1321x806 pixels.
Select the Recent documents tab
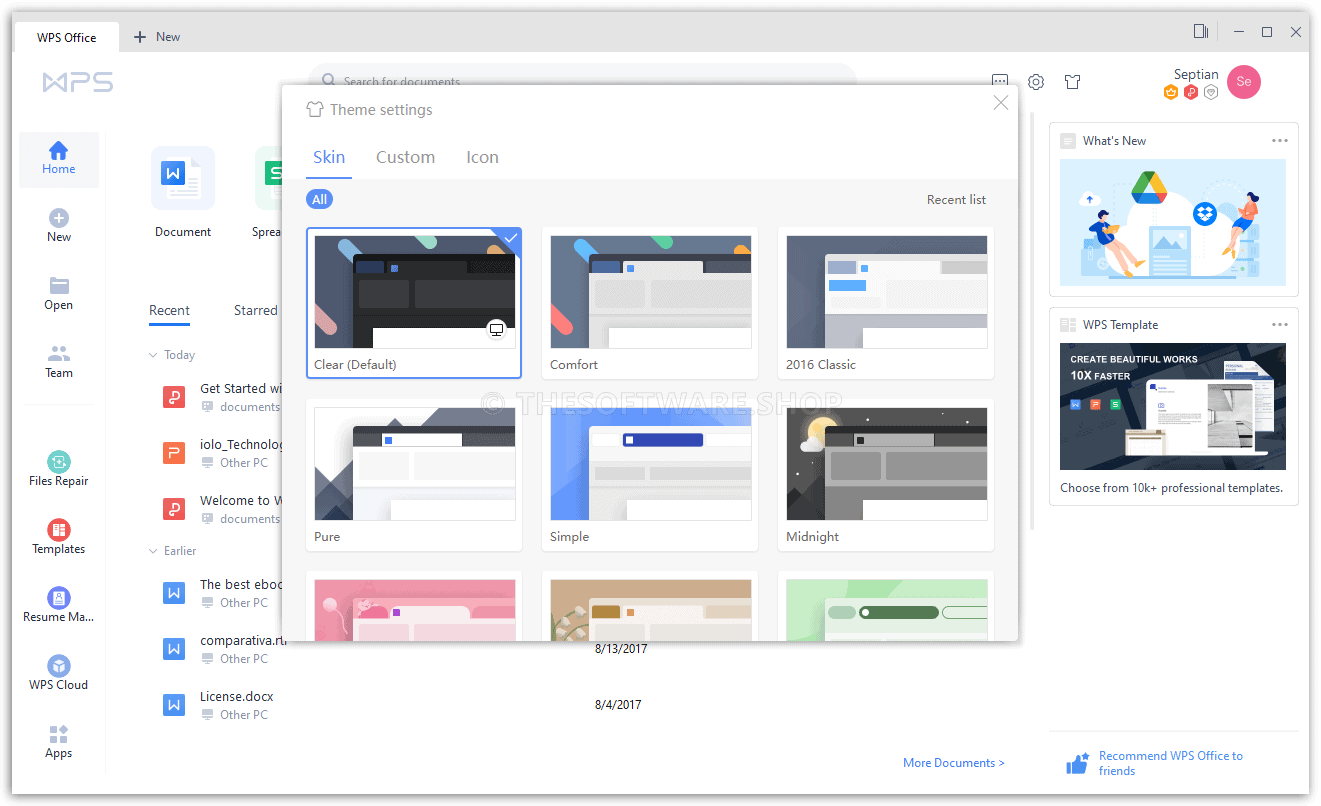tap(169, 311)
